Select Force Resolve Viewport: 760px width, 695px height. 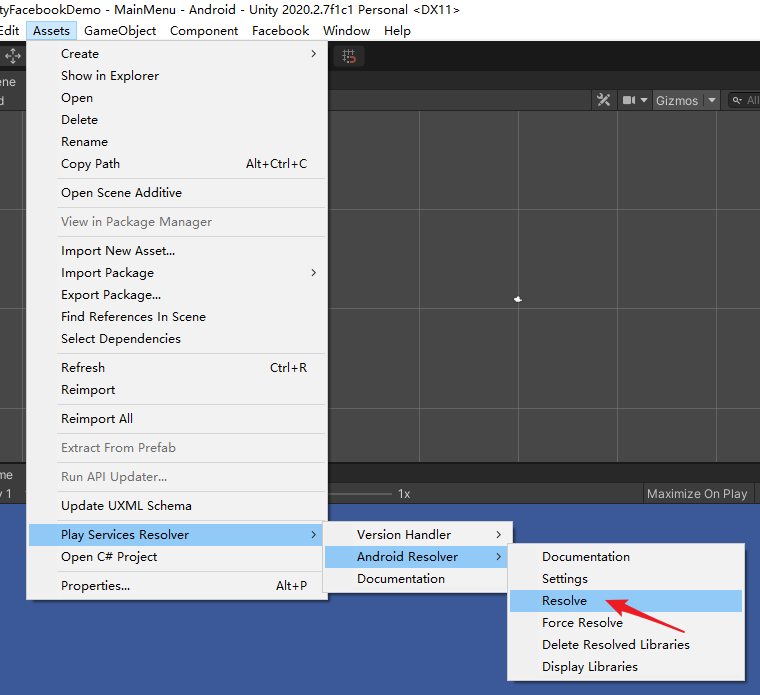point(626,623)
